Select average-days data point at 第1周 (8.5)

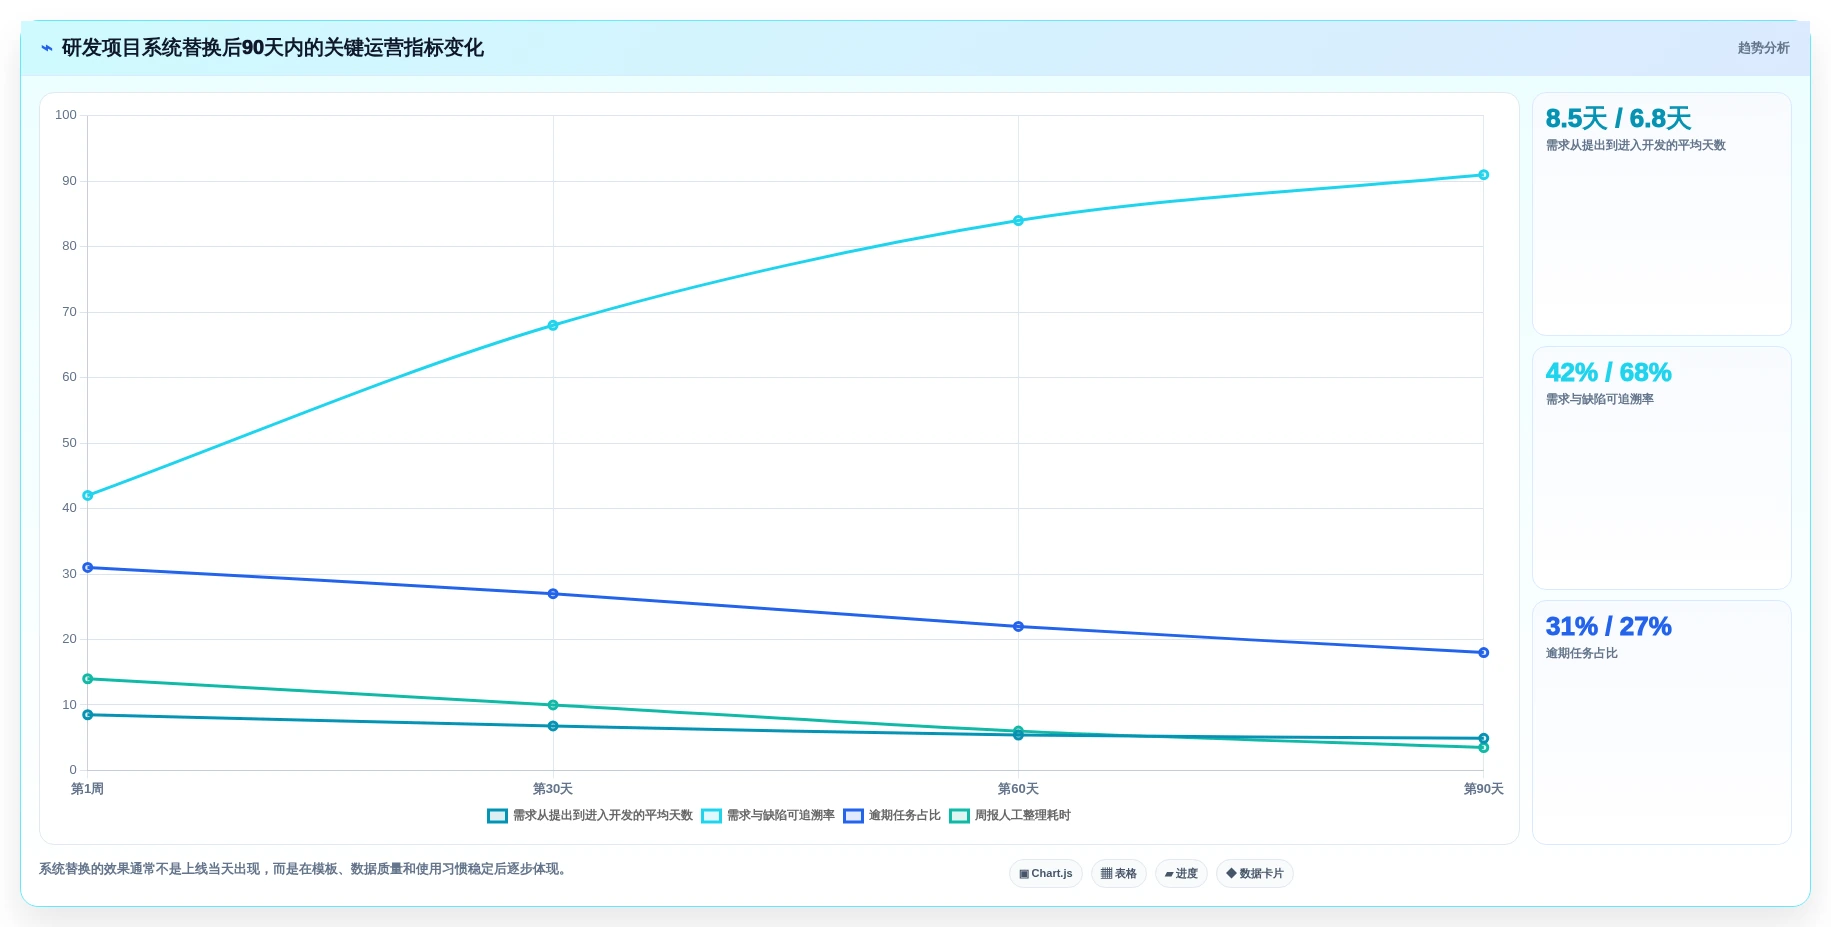[88, 715]
